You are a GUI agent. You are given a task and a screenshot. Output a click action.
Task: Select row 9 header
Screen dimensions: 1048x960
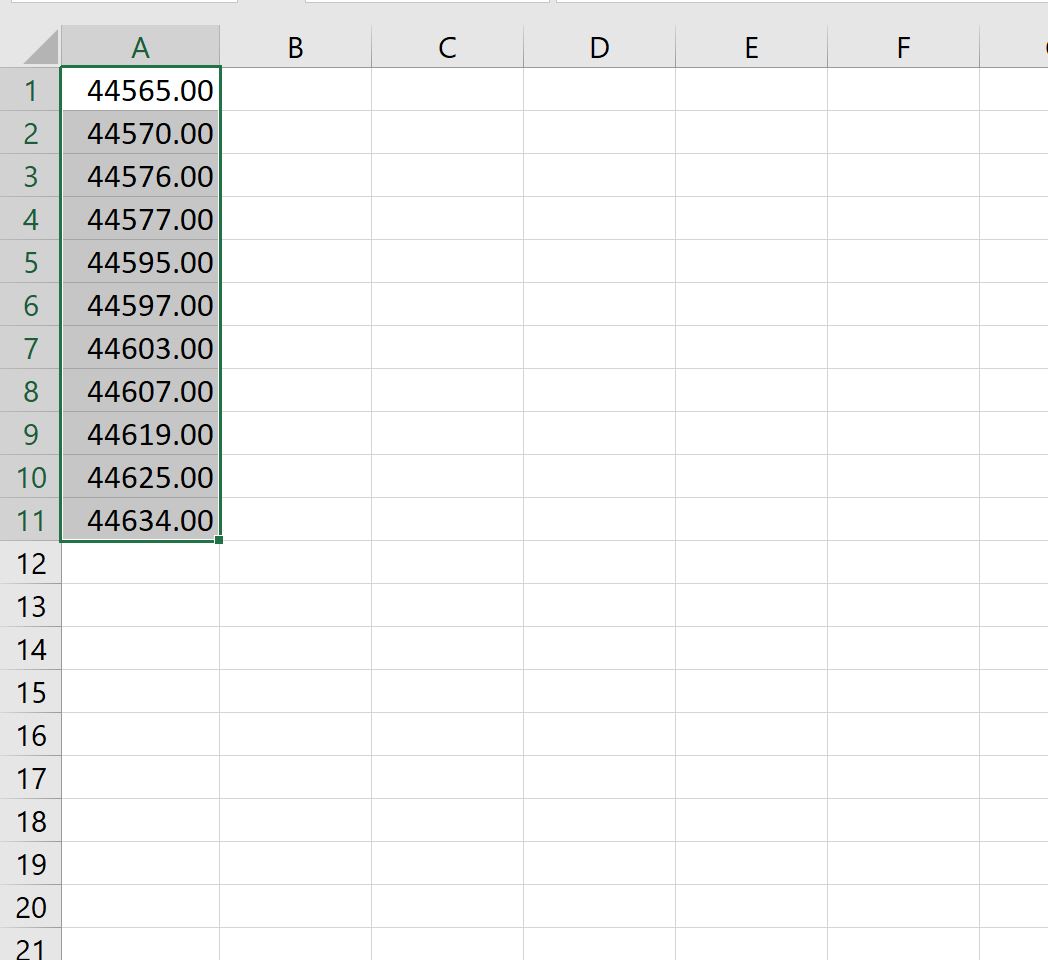point(30,433)
